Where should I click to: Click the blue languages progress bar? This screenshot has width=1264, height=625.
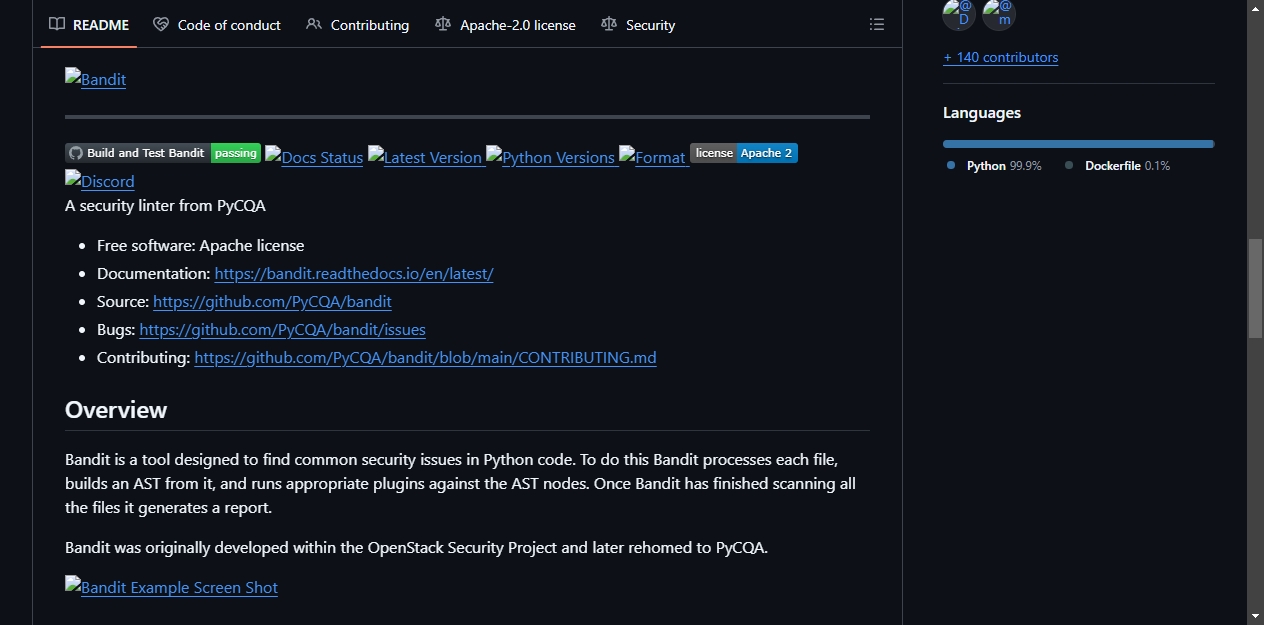(1078, 144)
